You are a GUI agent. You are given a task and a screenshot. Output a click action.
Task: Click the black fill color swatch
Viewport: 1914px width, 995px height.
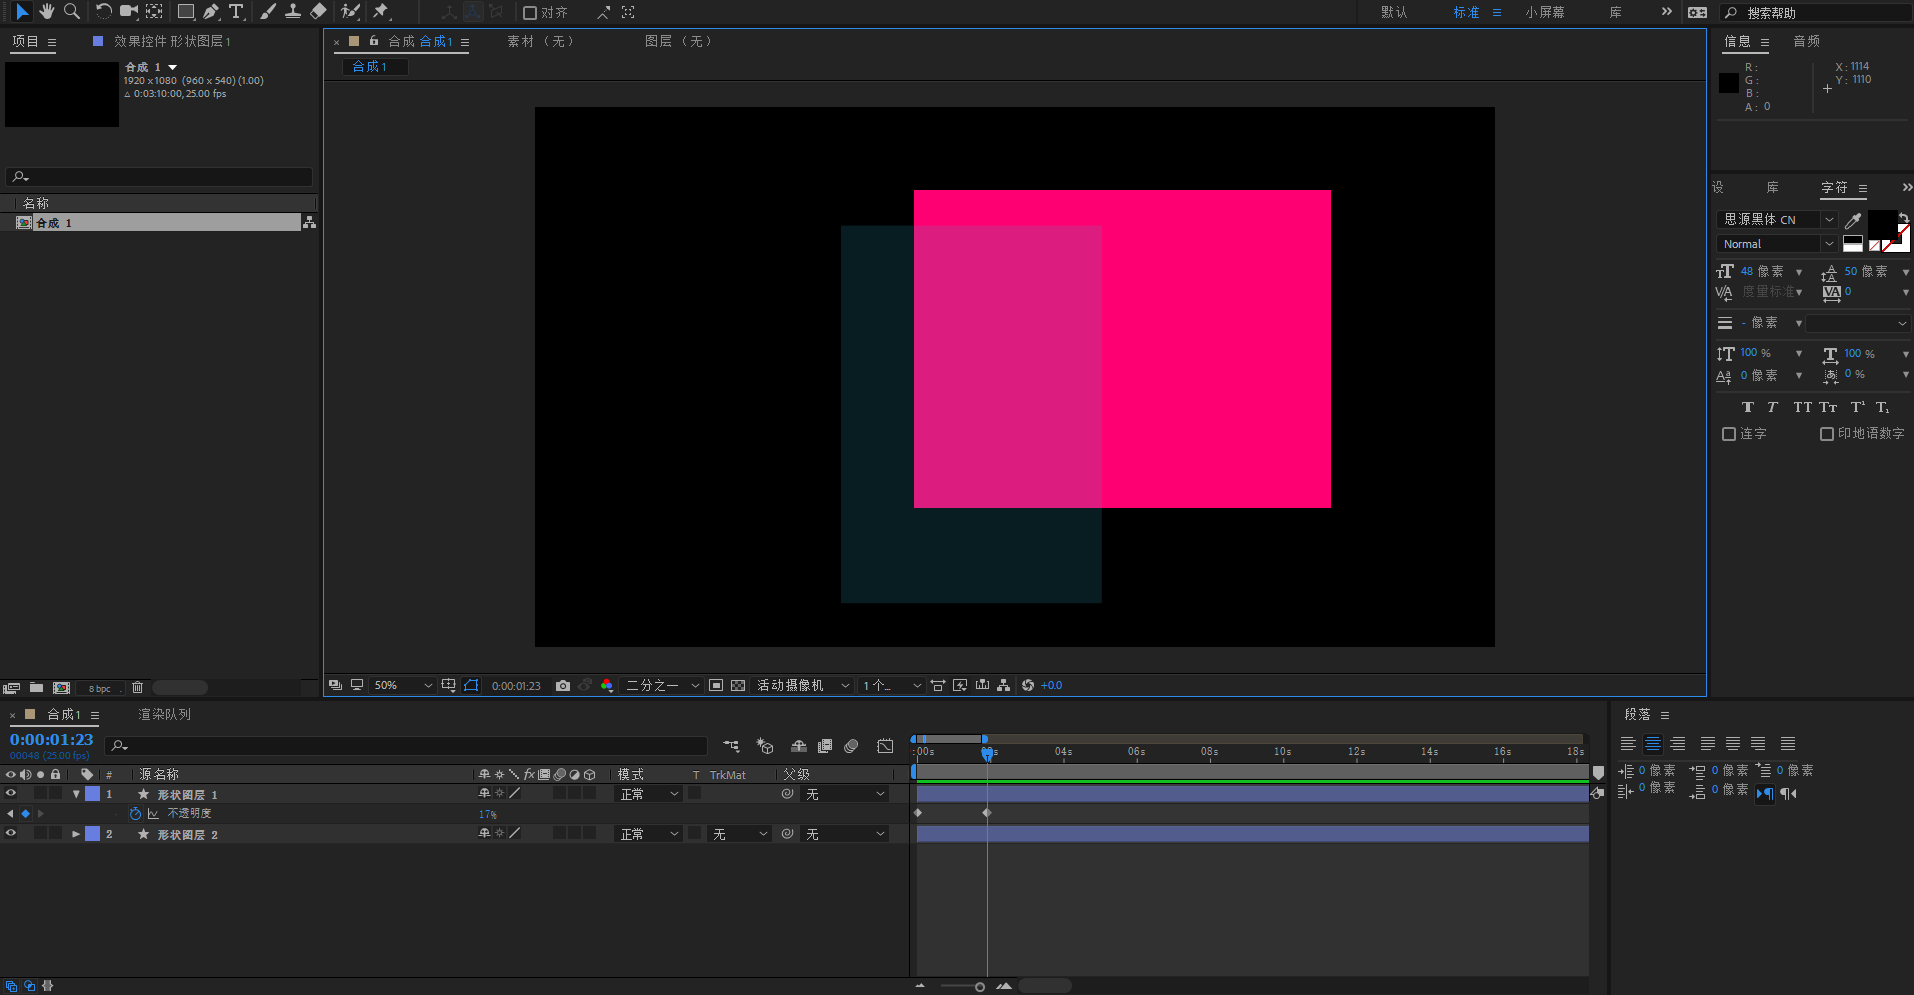click(1882, 224)
